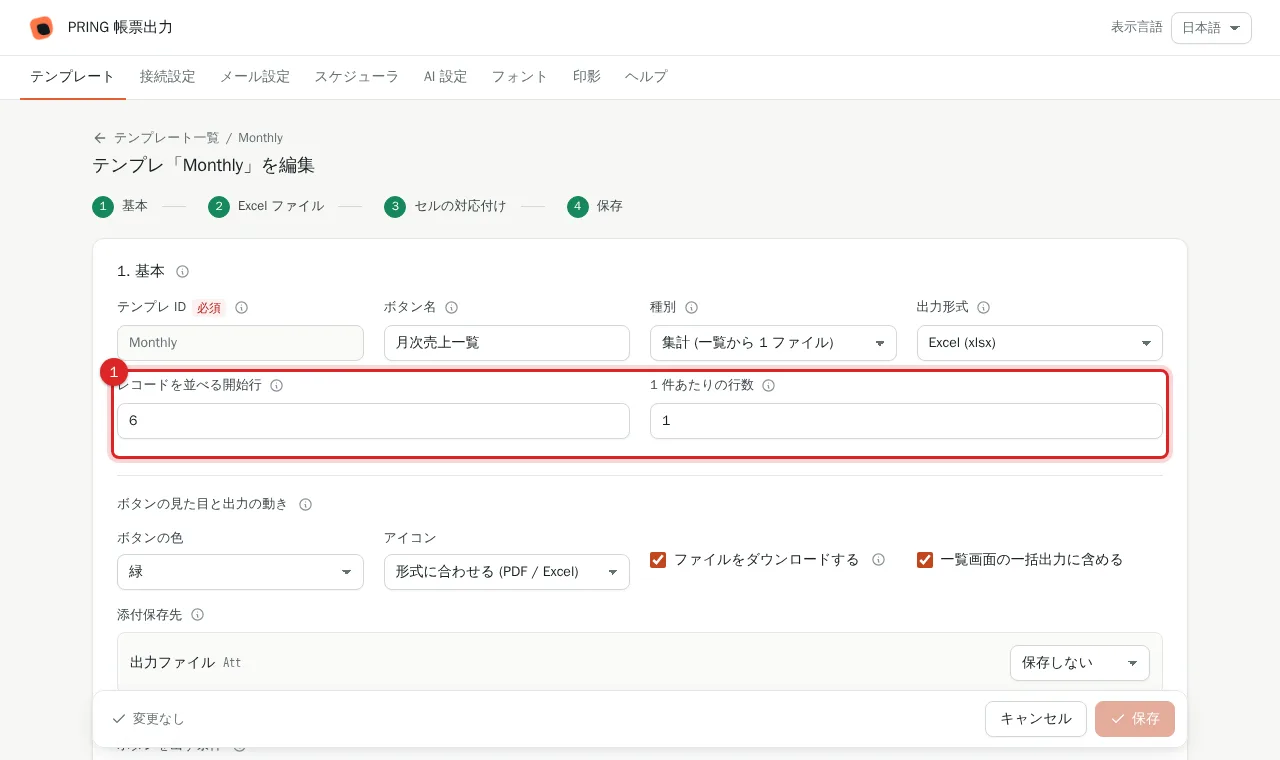Click the ボタン名 input field
This screenshot has height=760, width=1280.
[x=507, y=343]
